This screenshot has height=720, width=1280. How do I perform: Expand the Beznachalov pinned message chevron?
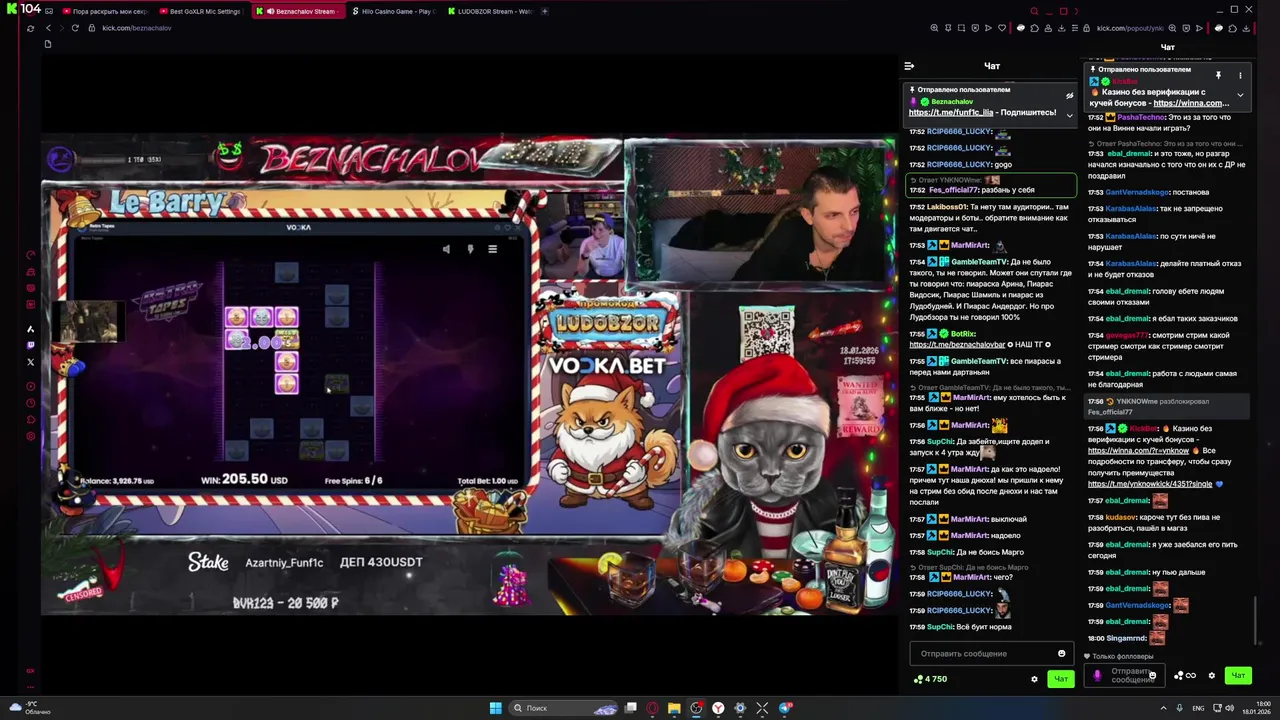click(x=1069, y=114)
